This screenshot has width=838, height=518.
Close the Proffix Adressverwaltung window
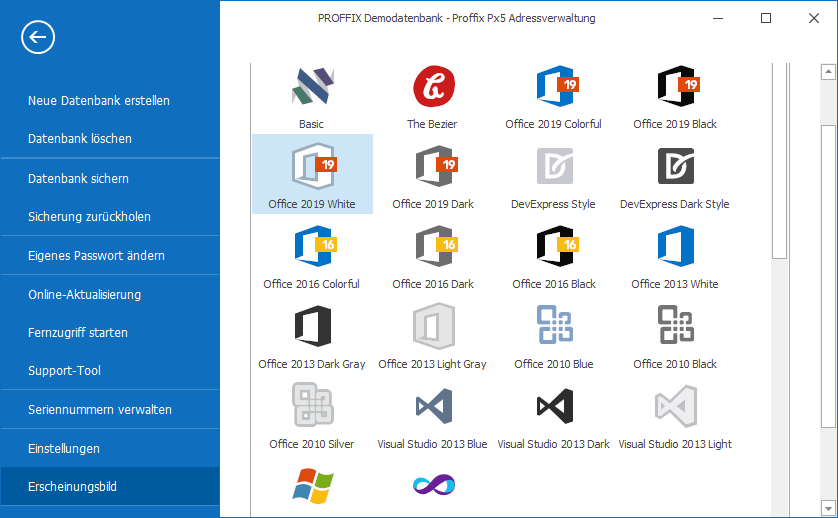[814, 18]
